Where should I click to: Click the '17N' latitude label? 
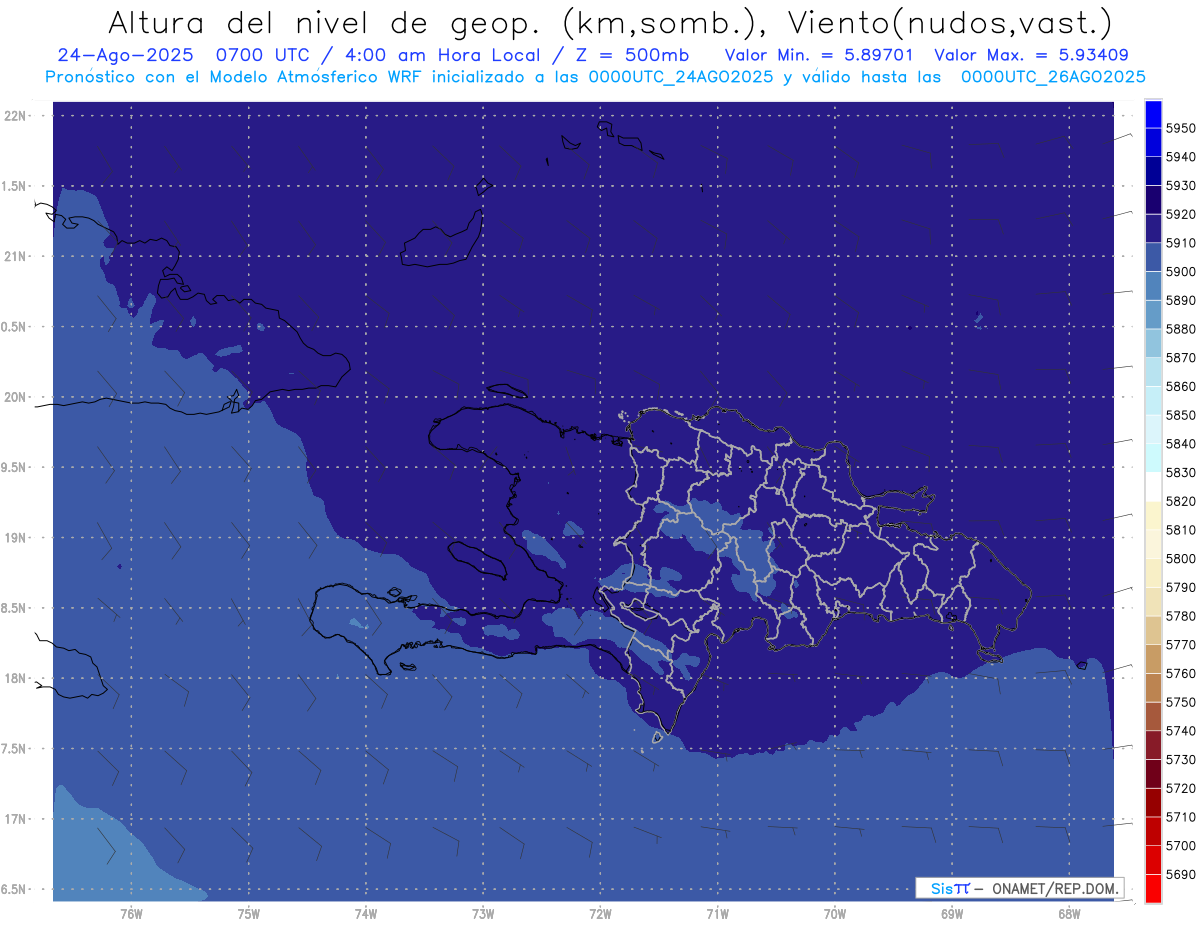[17, 819]
